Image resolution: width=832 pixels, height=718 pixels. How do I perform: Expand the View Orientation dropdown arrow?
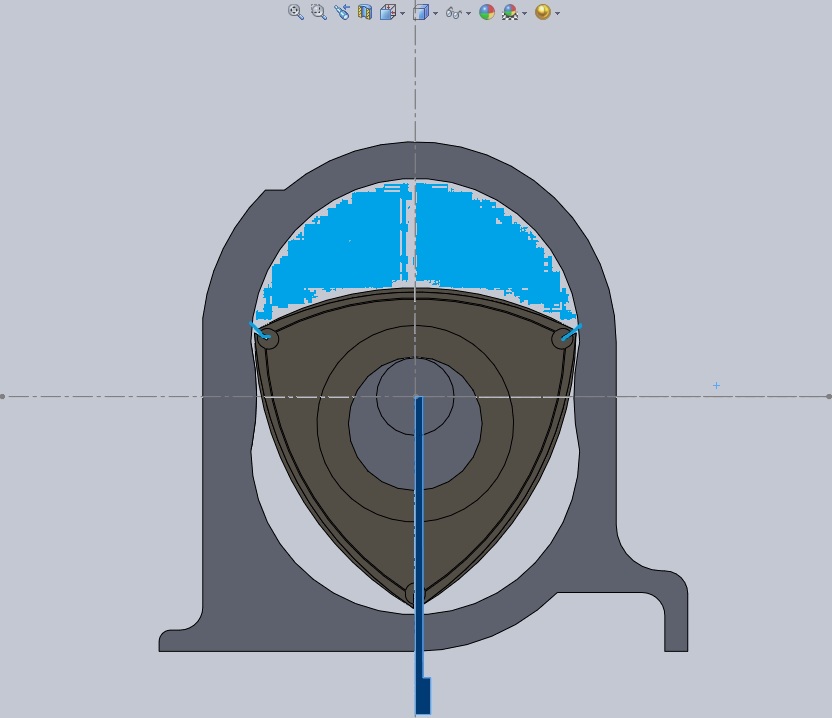(x=402, y=13)
